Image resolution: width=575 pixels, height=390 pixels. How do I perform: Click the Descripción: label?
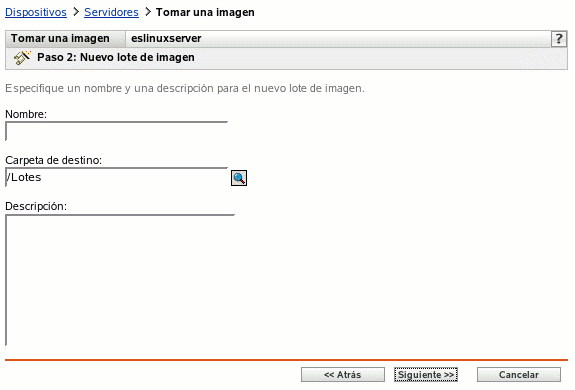click(36, 206)
